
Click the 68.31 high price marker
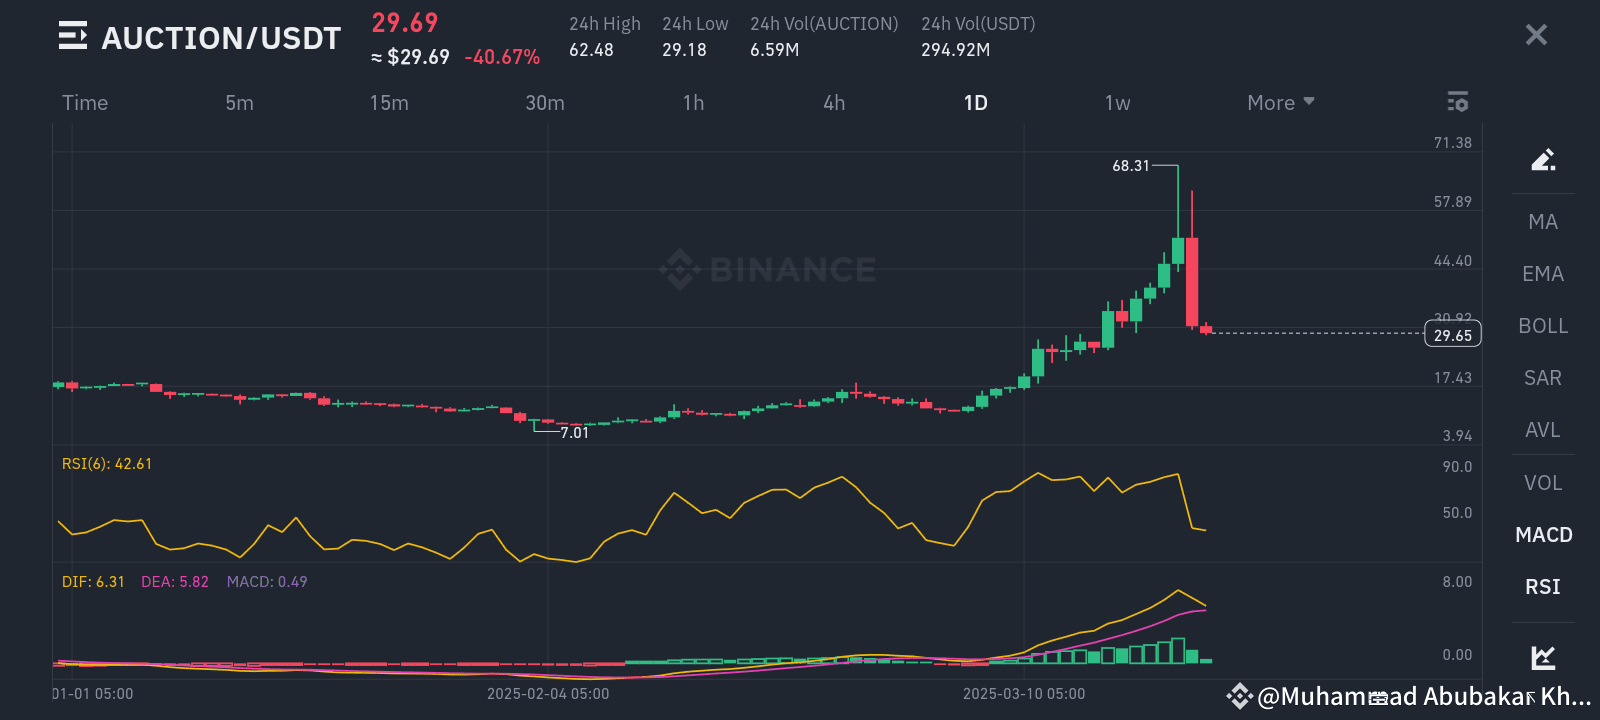tap(1131, 166)
